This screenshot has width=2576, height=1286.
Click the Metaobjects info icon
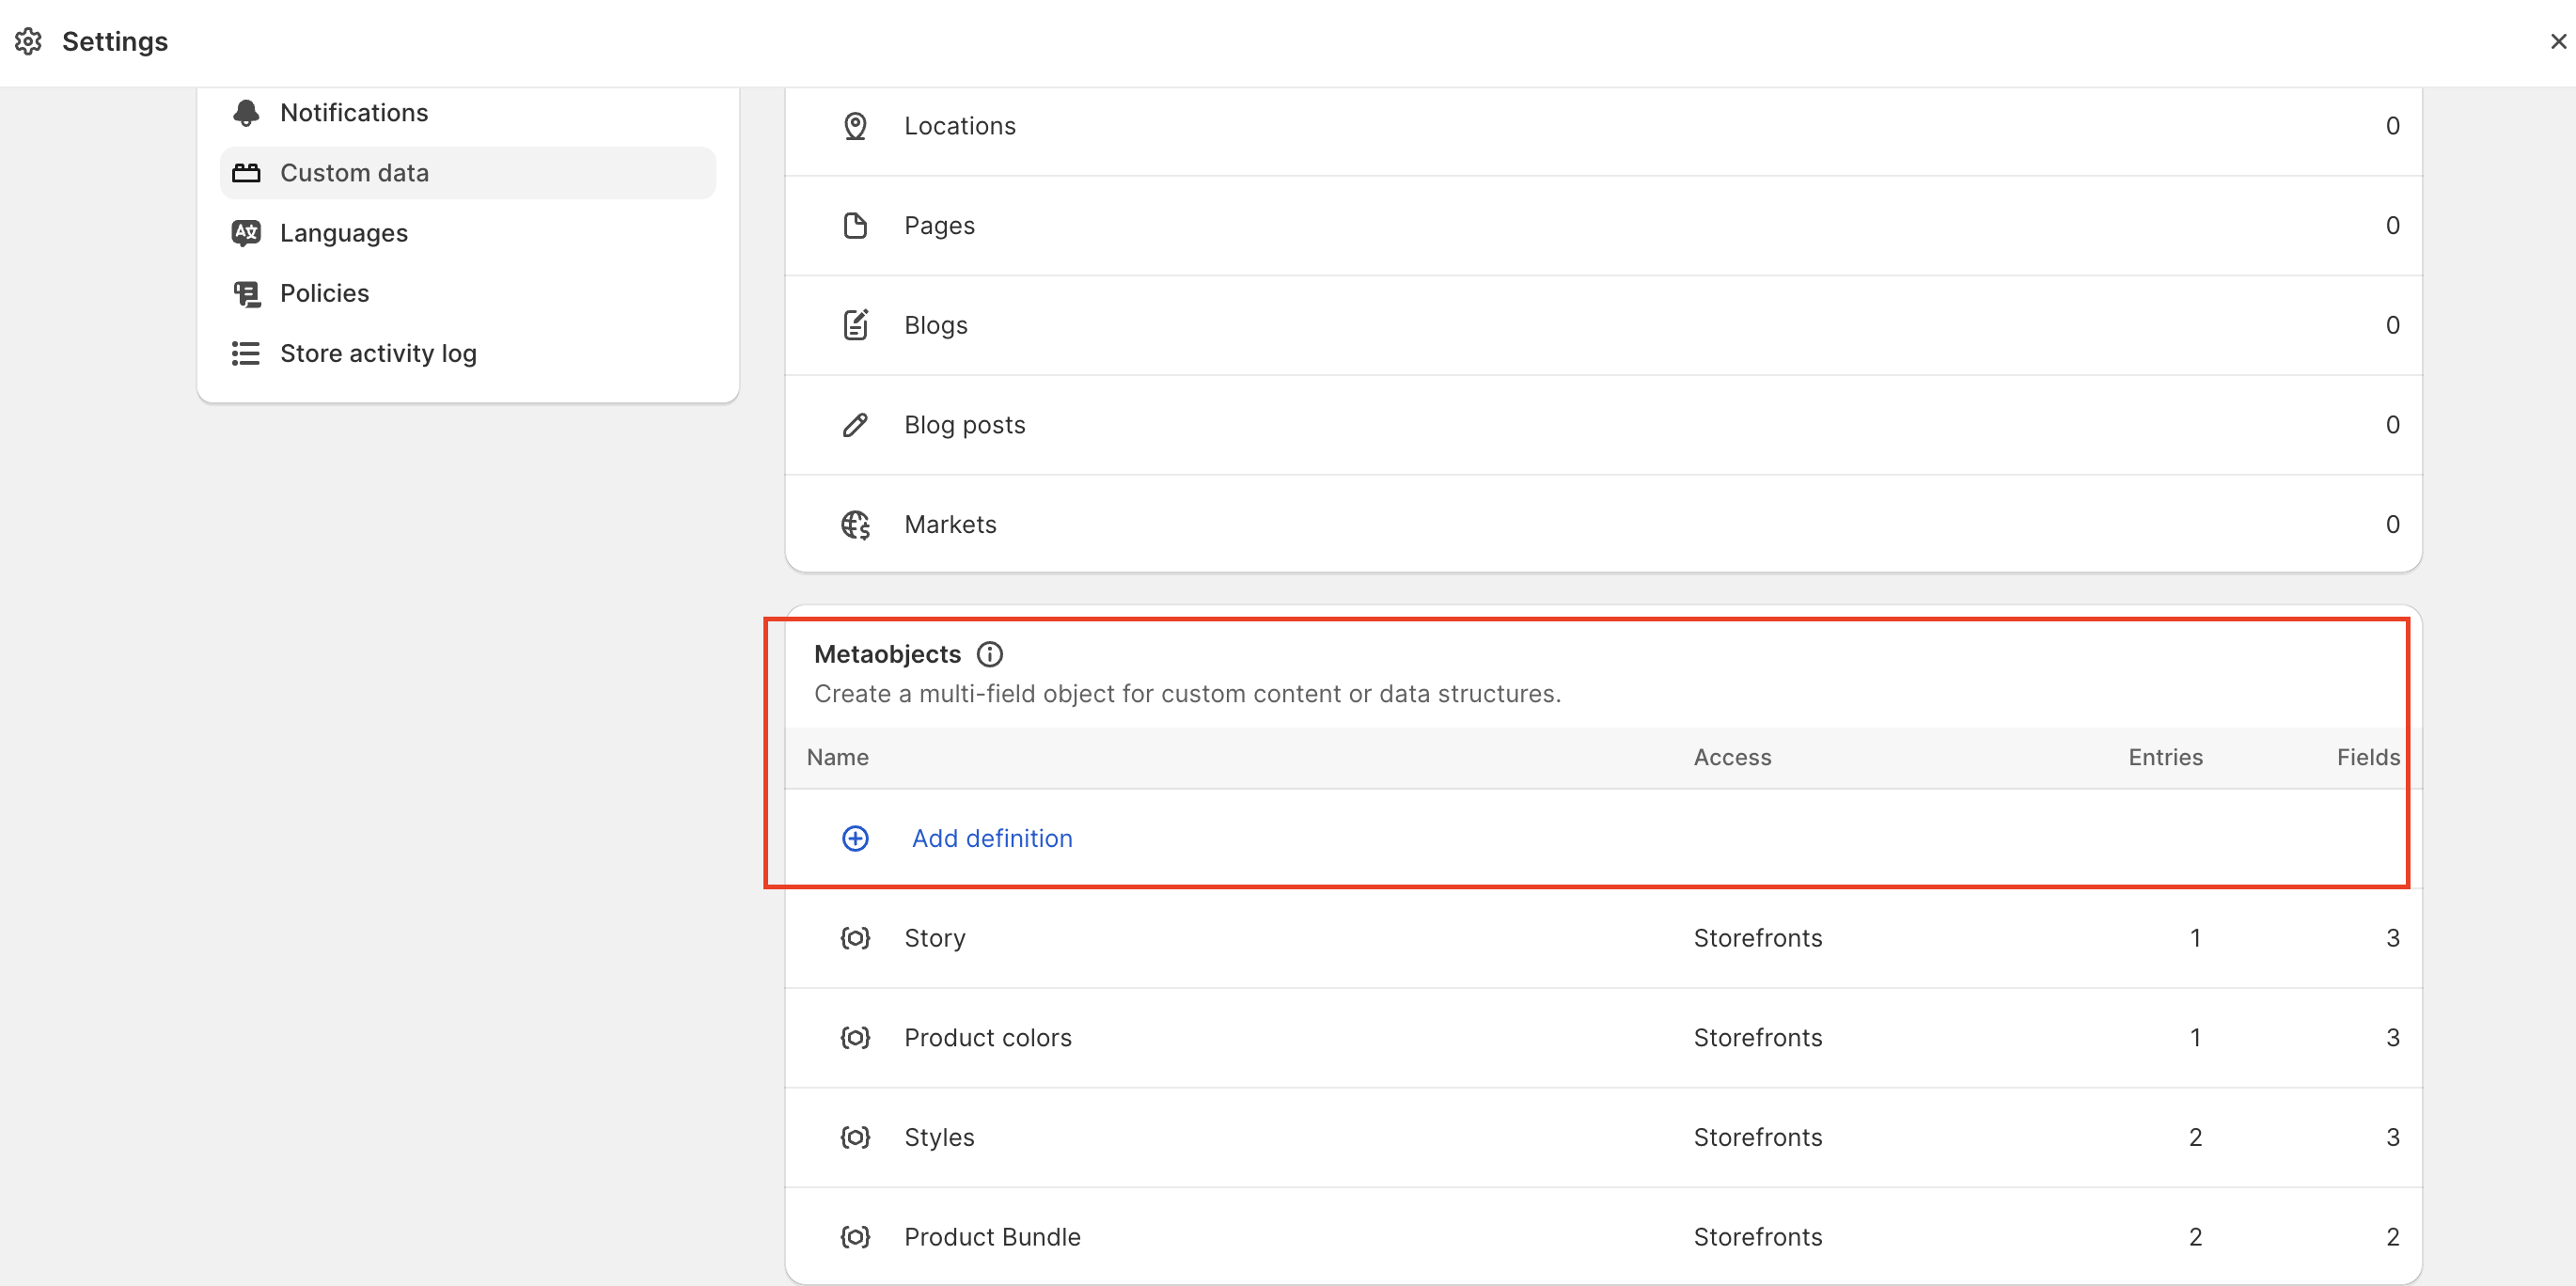coord(989,654)
